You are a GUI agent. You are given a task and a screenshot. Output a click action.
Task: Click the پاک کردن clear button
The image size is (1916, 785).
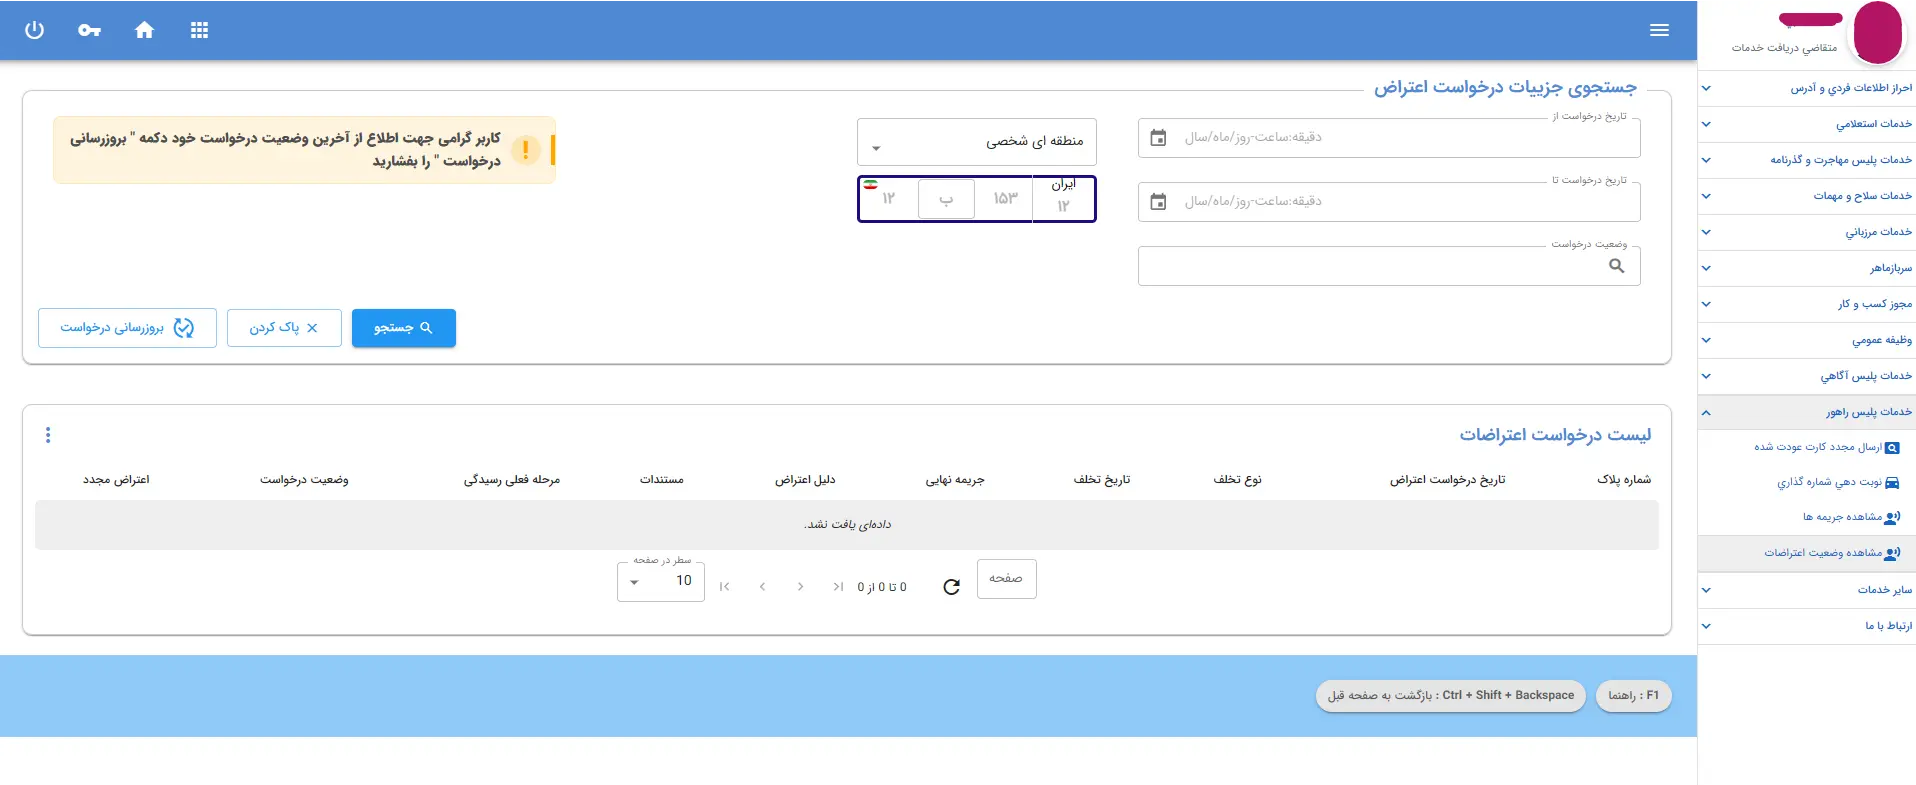(x=284, y=328)
